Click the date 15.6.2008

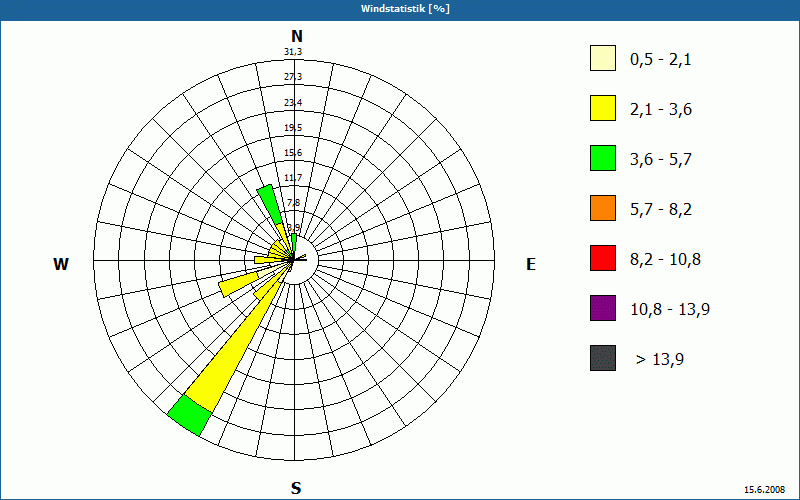[764, 490]
